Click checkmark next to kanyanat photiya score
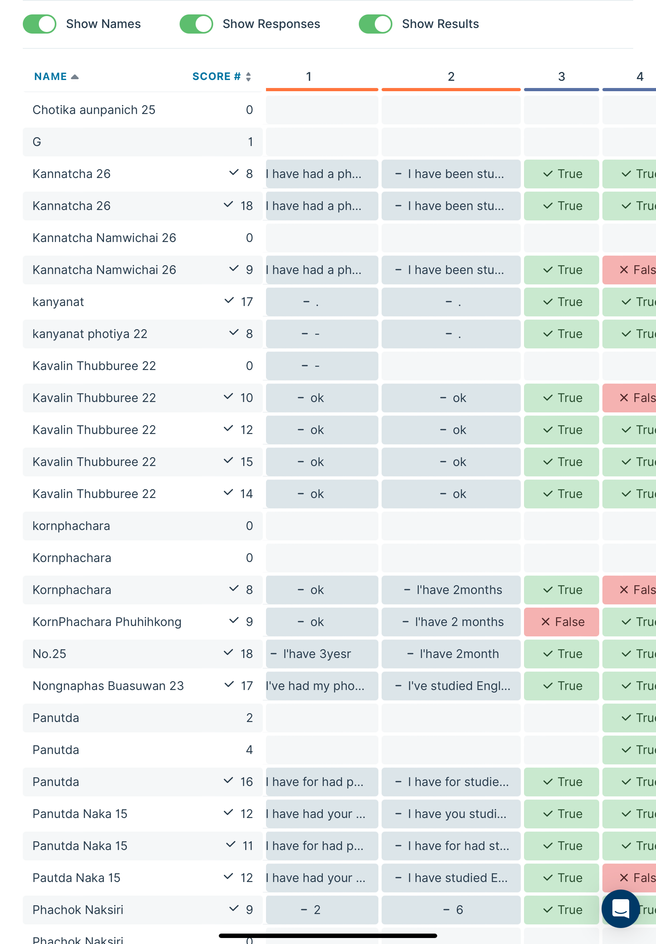This screenshot has width=656, height=944. 234,333
